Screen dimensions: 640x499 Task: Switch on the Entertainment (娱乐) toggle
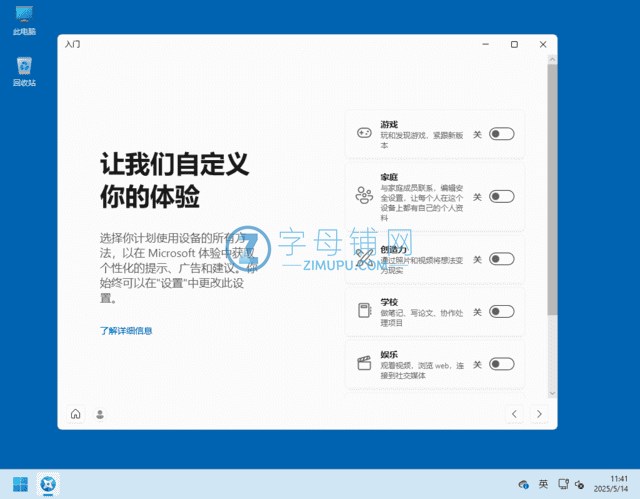point(501,364)
